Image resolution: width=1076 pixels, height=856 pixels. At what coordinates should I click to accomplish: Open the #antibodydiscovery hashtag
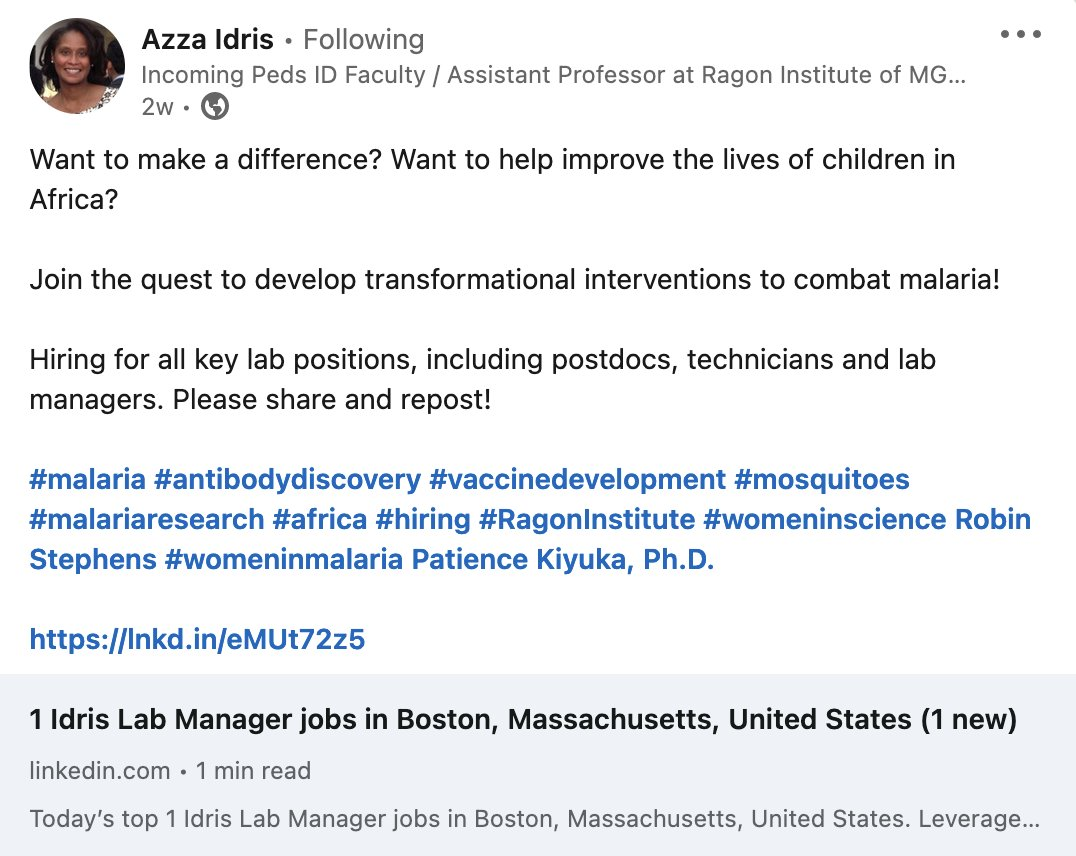(x=287, y=480)
